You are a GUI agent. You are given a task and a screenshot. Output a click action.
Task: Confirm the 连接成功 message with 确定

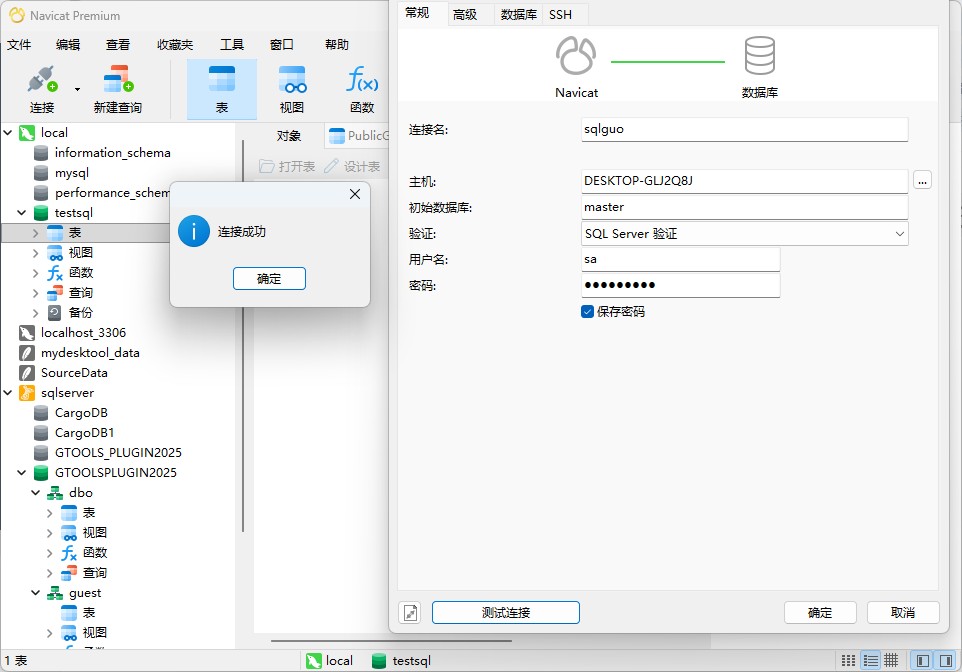(x=269, y=279)
